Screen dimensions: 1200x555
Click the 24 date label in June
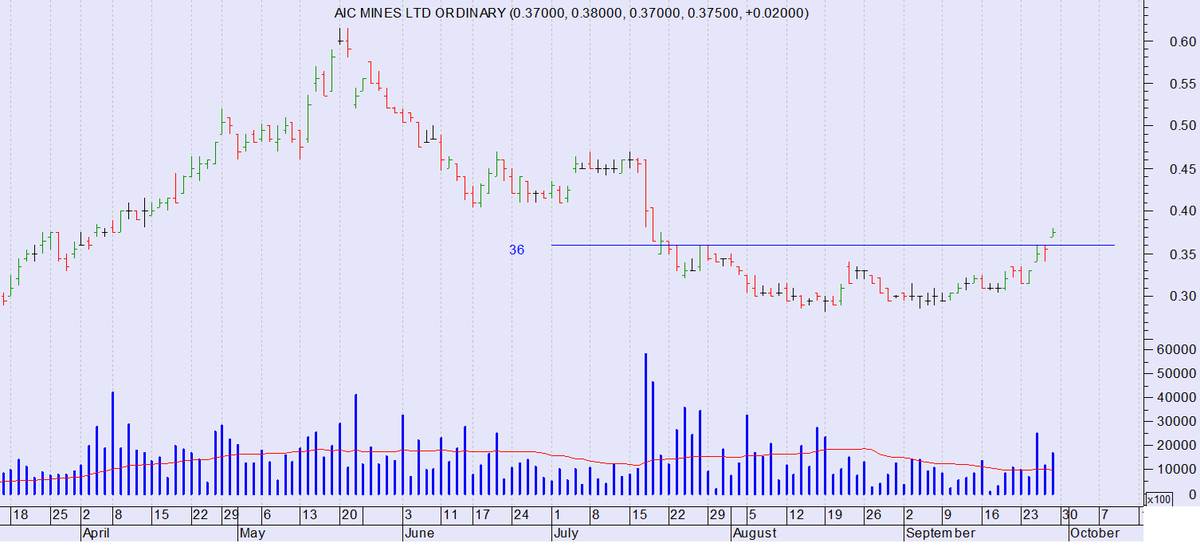(x=520, y=516)
